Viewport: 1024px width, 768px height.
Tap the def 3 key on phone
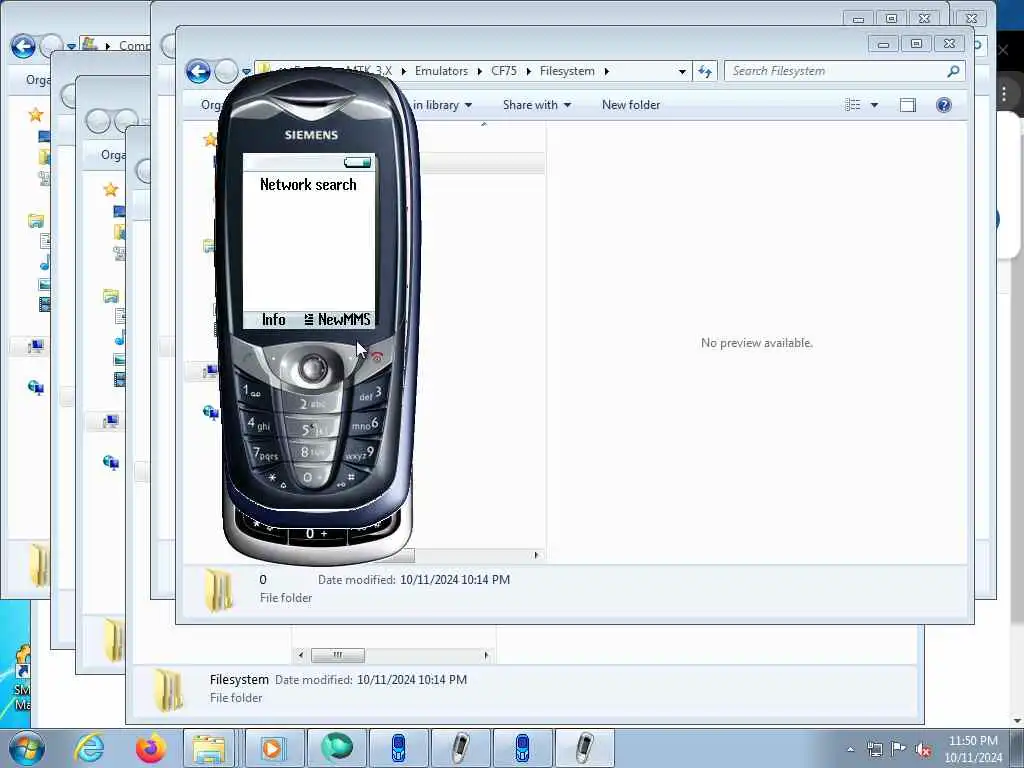click(x=370, y=394)
